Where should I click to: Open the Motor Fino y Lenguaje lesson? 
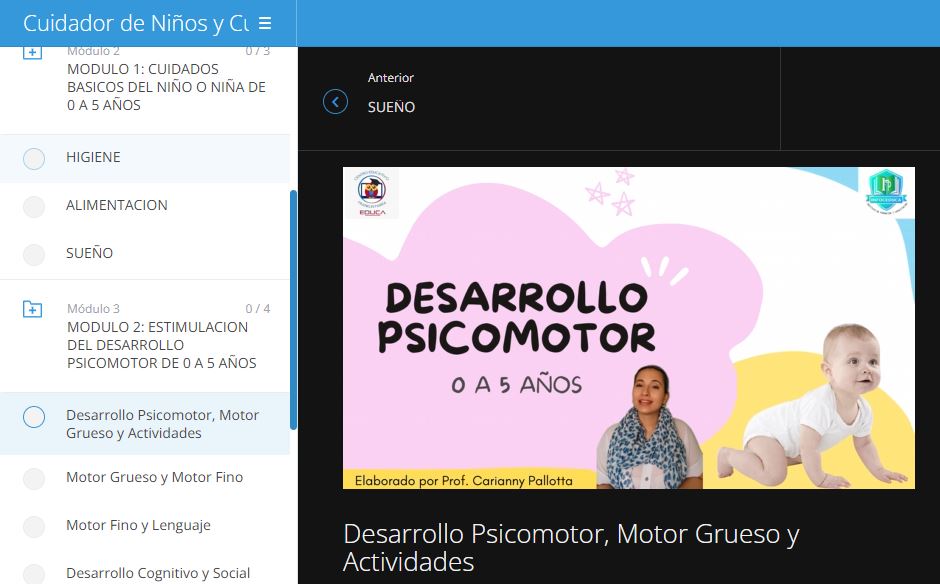point(138,525)
